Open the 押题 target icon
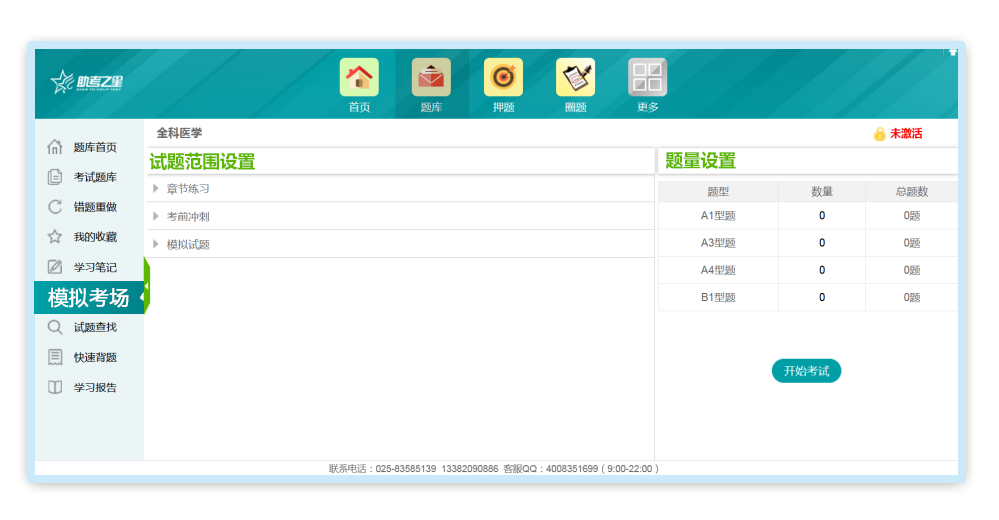Screen dimensions: 999x520 503,78
